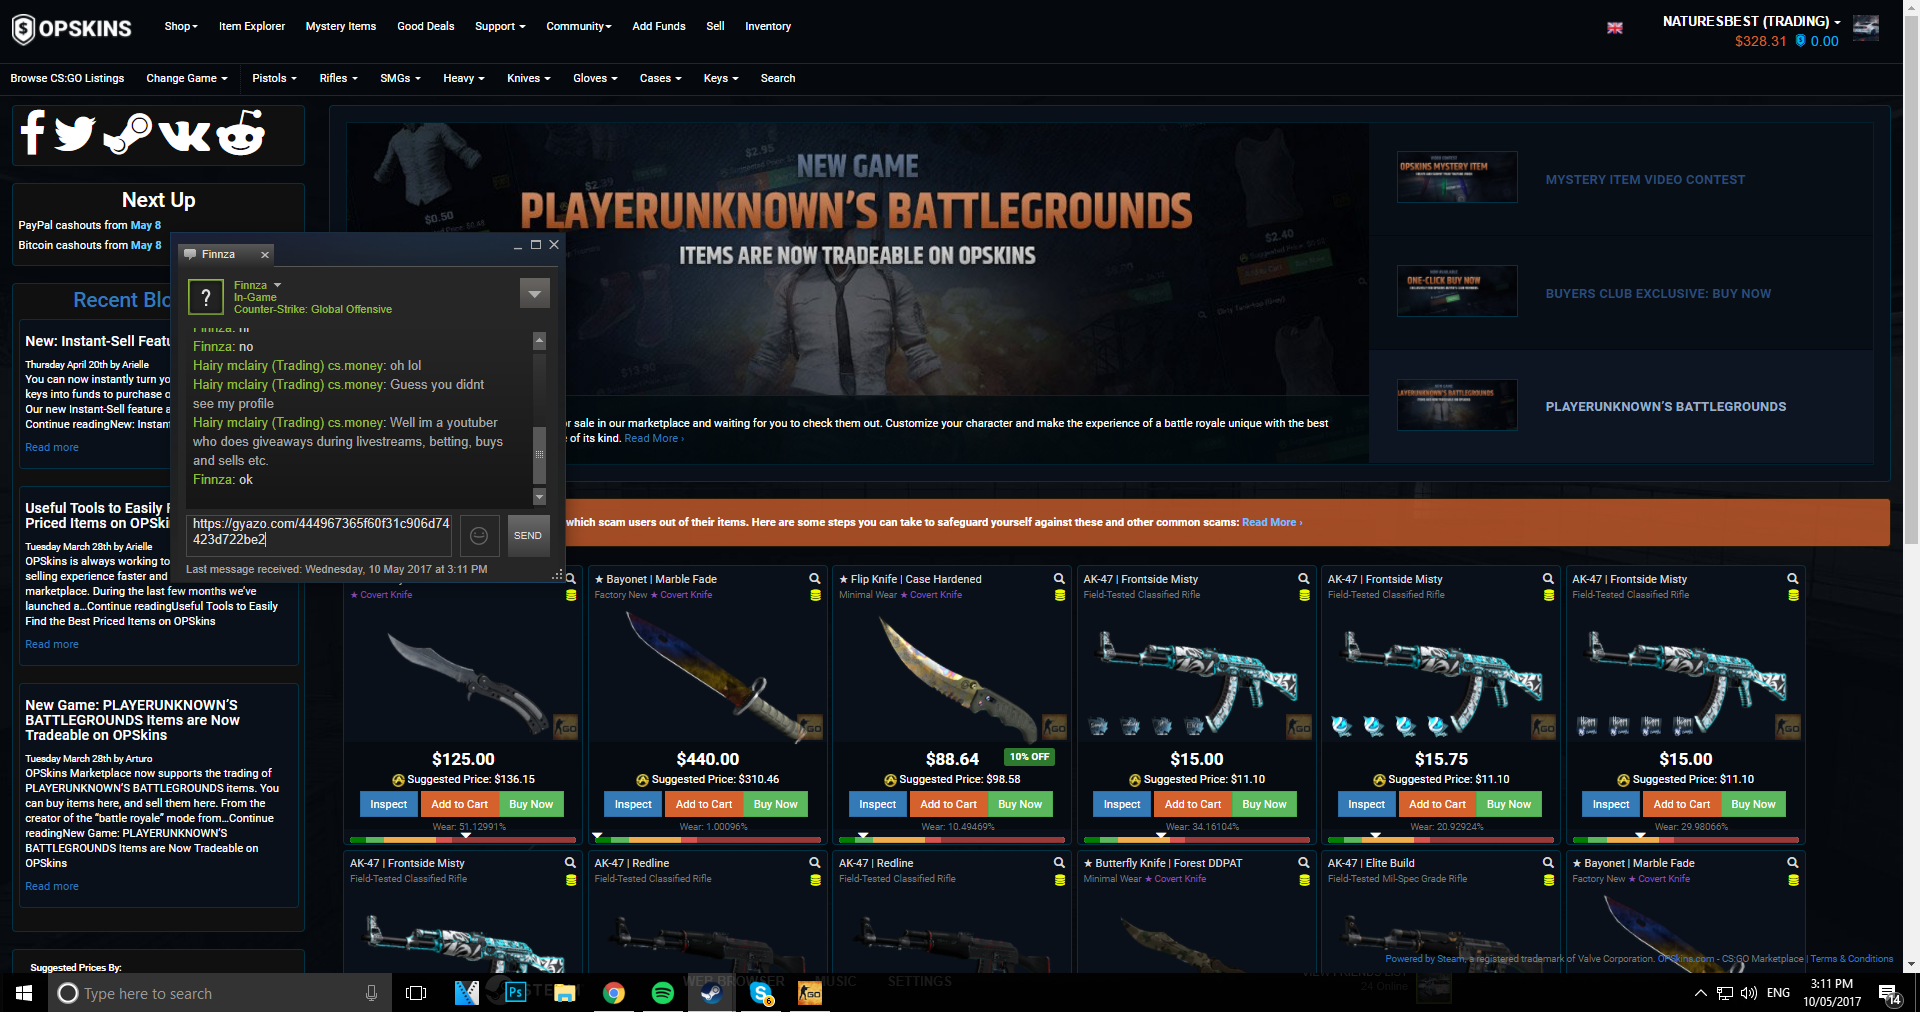Open the Knives category dropdown
Image resolution: width=1920 pixels, height=1012 pixels.
coord(529,78)
